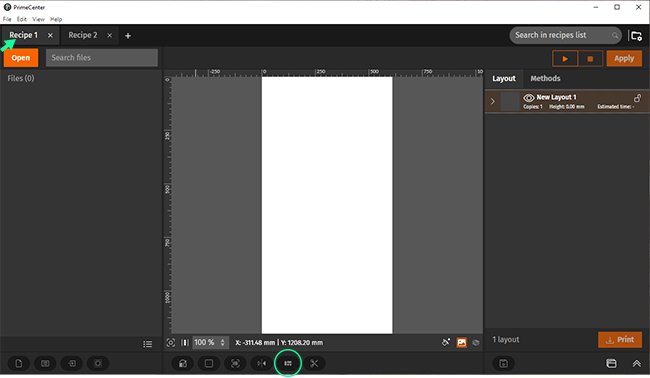Click the save icon under layout panel
Image resolution: width=650 pixels, height=378 pixels.
[503, 363]
